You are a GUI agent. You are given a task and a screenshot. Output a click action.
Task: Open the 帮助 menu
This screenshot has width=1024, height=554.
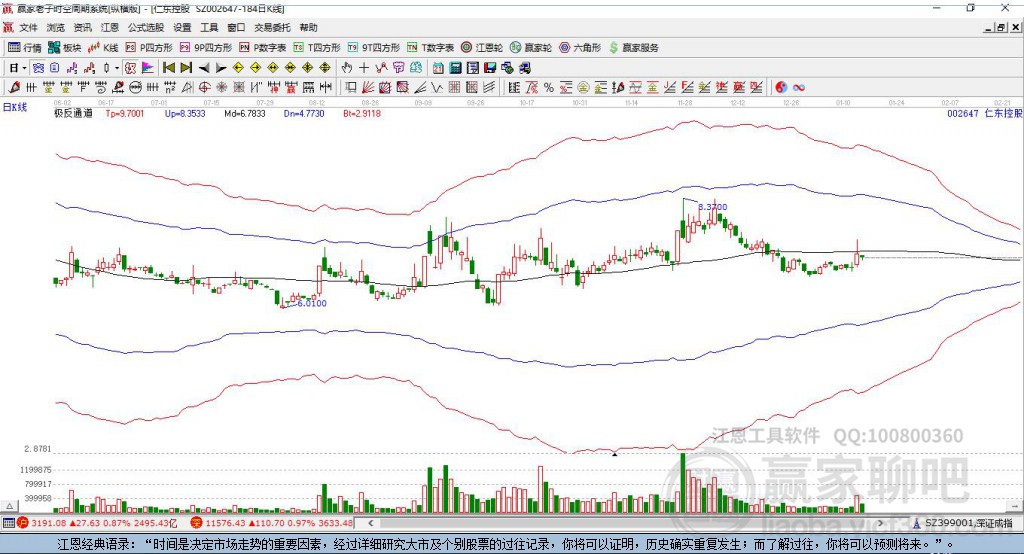(308, 27)
